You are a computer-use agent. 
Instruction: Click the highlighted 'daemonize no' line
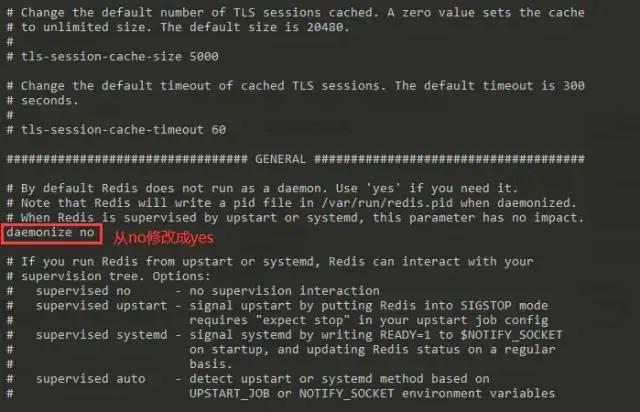(51, 233)
